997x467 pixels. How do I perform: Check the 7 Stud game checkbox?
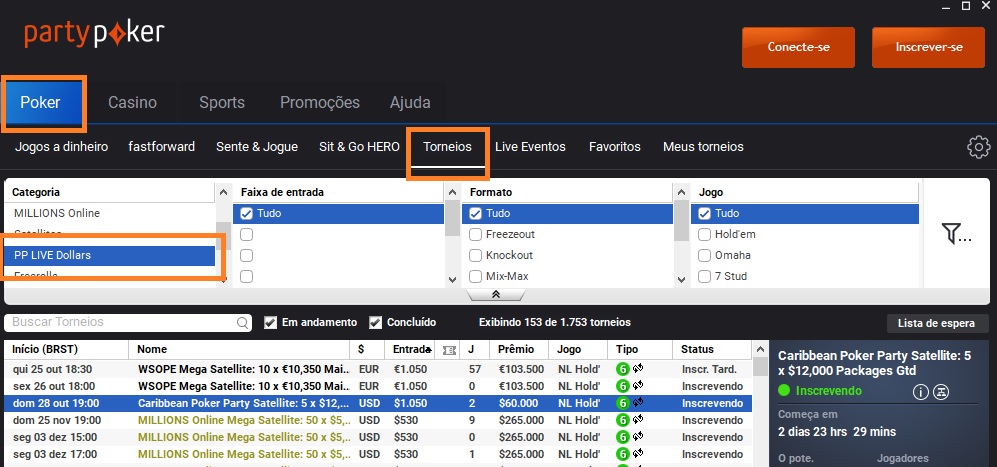coord(705,277)
